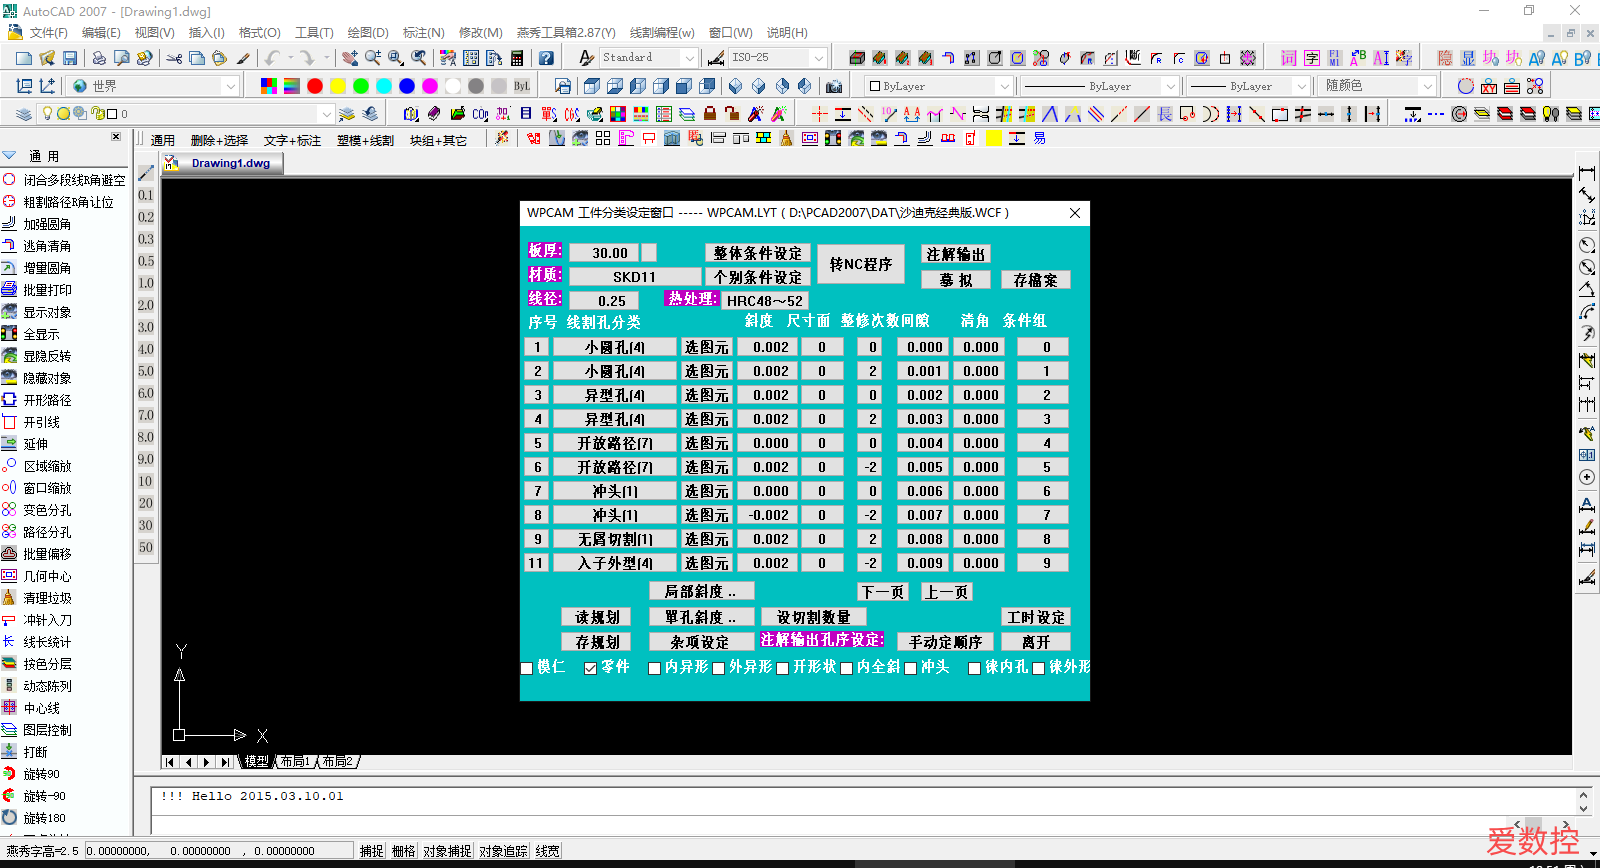Click the 易 icon in the lower toolbar
The image size is (1600, 868).
click(1040, 138)
